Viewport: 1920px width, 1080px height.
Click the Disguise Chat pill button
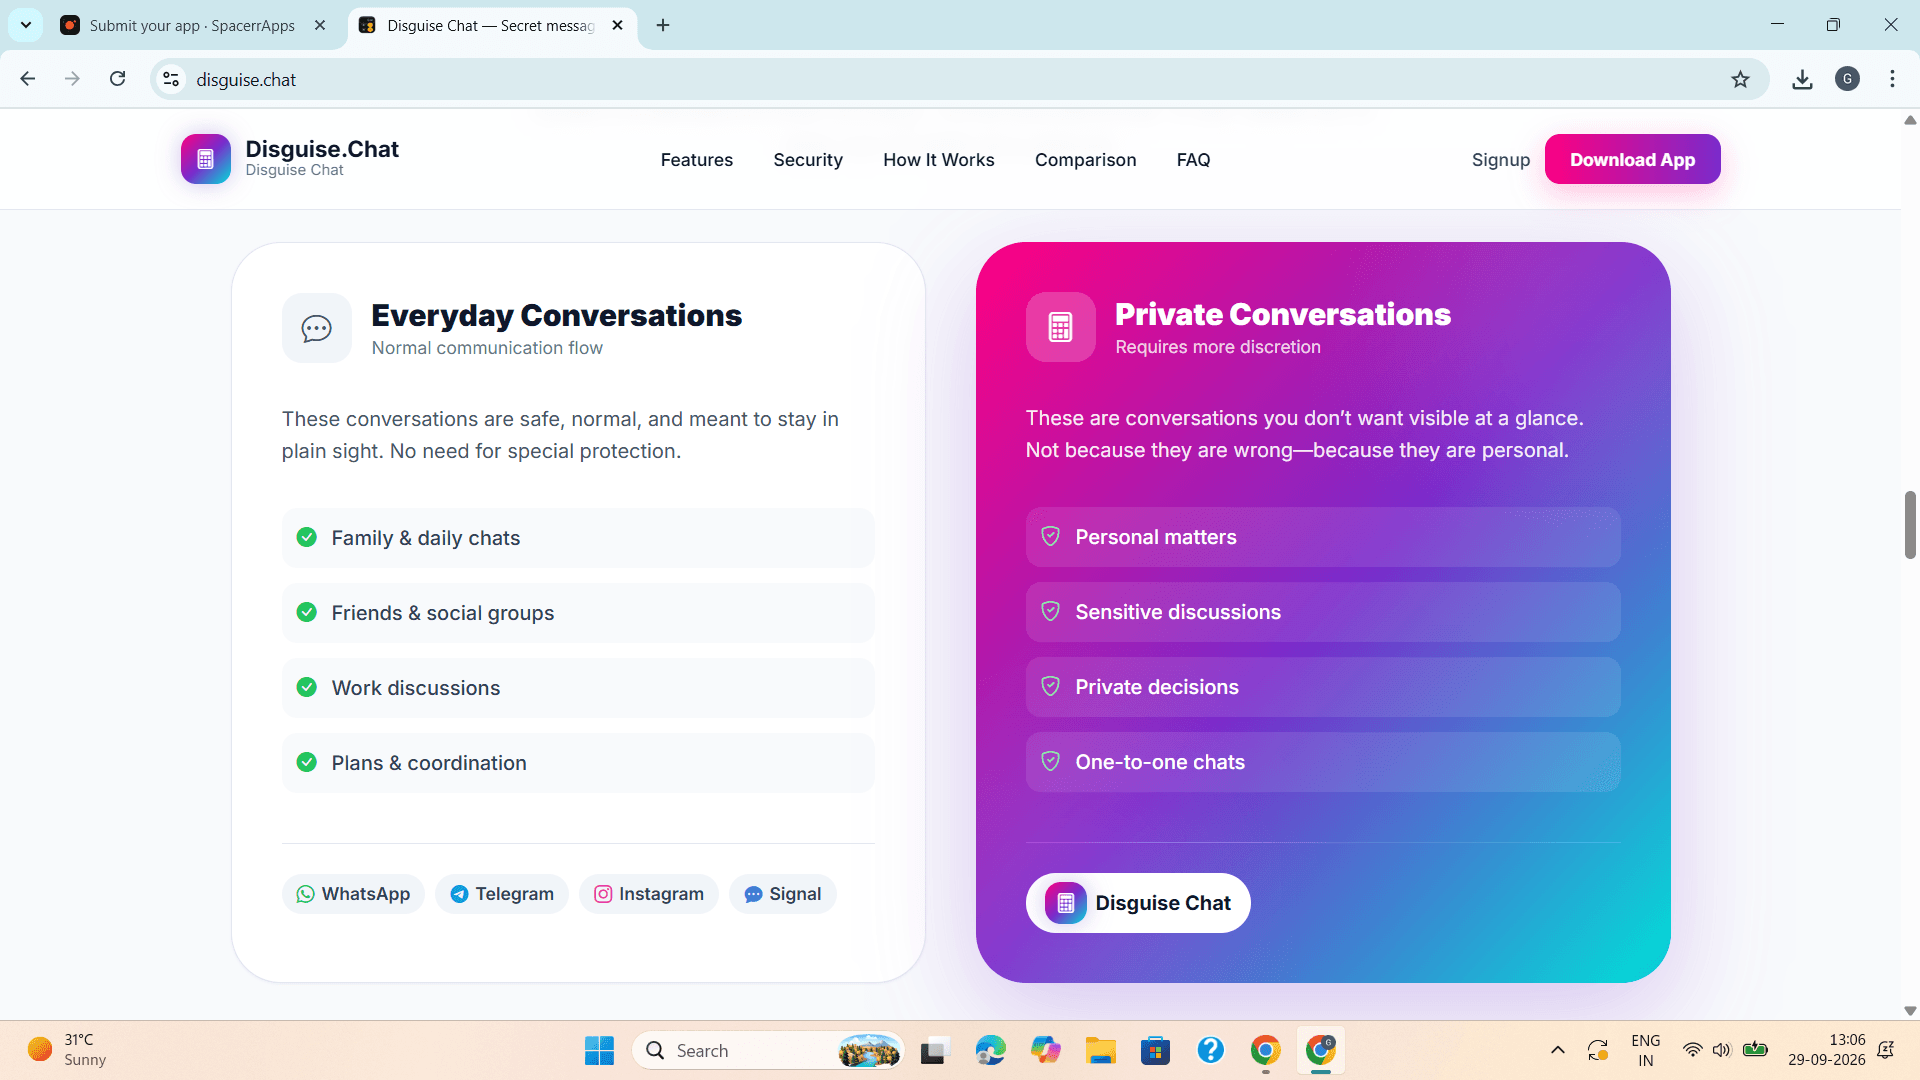(1138, 903)
